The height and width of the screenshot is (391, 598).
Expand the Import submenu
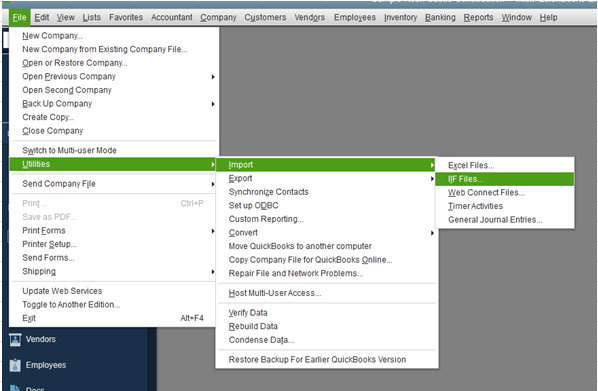point(326,165)
